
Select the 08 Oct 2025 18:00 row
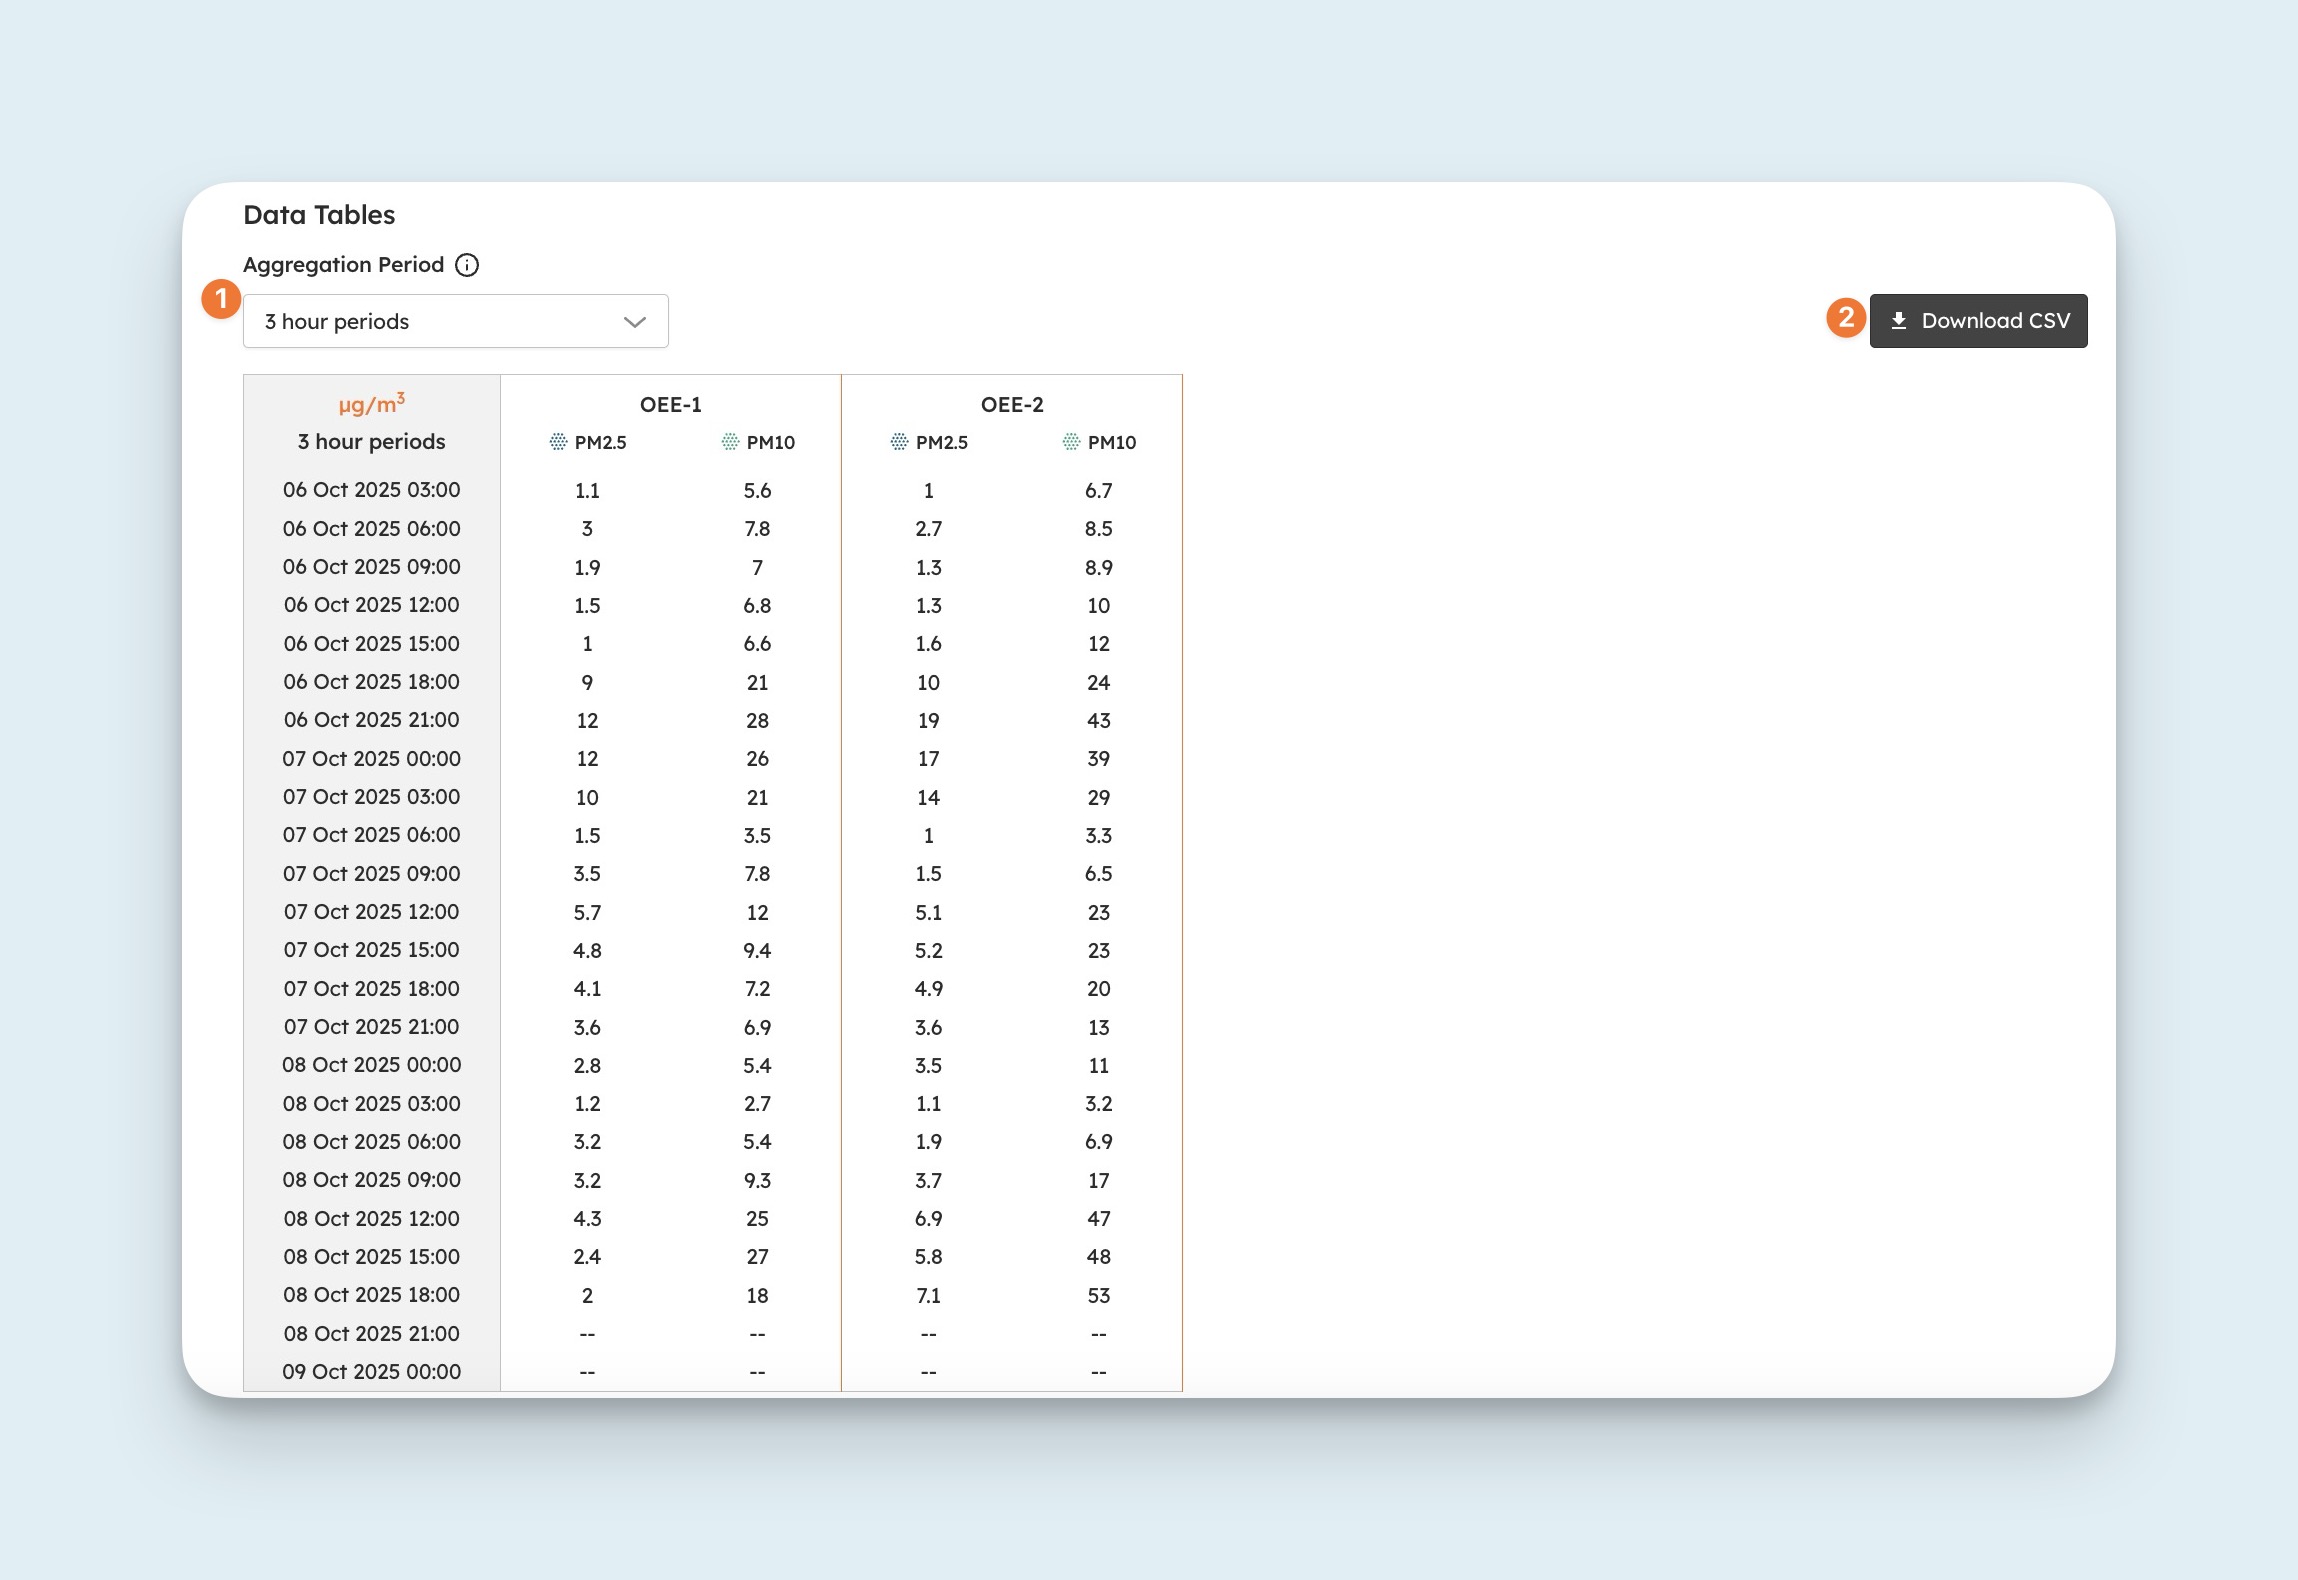click(x=371, y=1295)
